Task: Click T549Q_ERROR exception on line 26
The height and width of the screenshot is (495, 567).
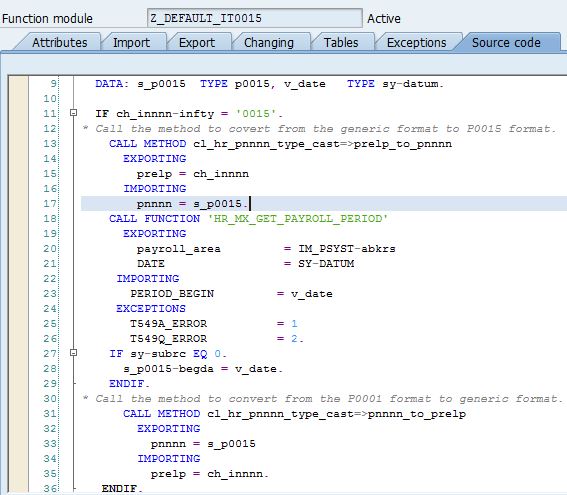Action: [169, 339]
